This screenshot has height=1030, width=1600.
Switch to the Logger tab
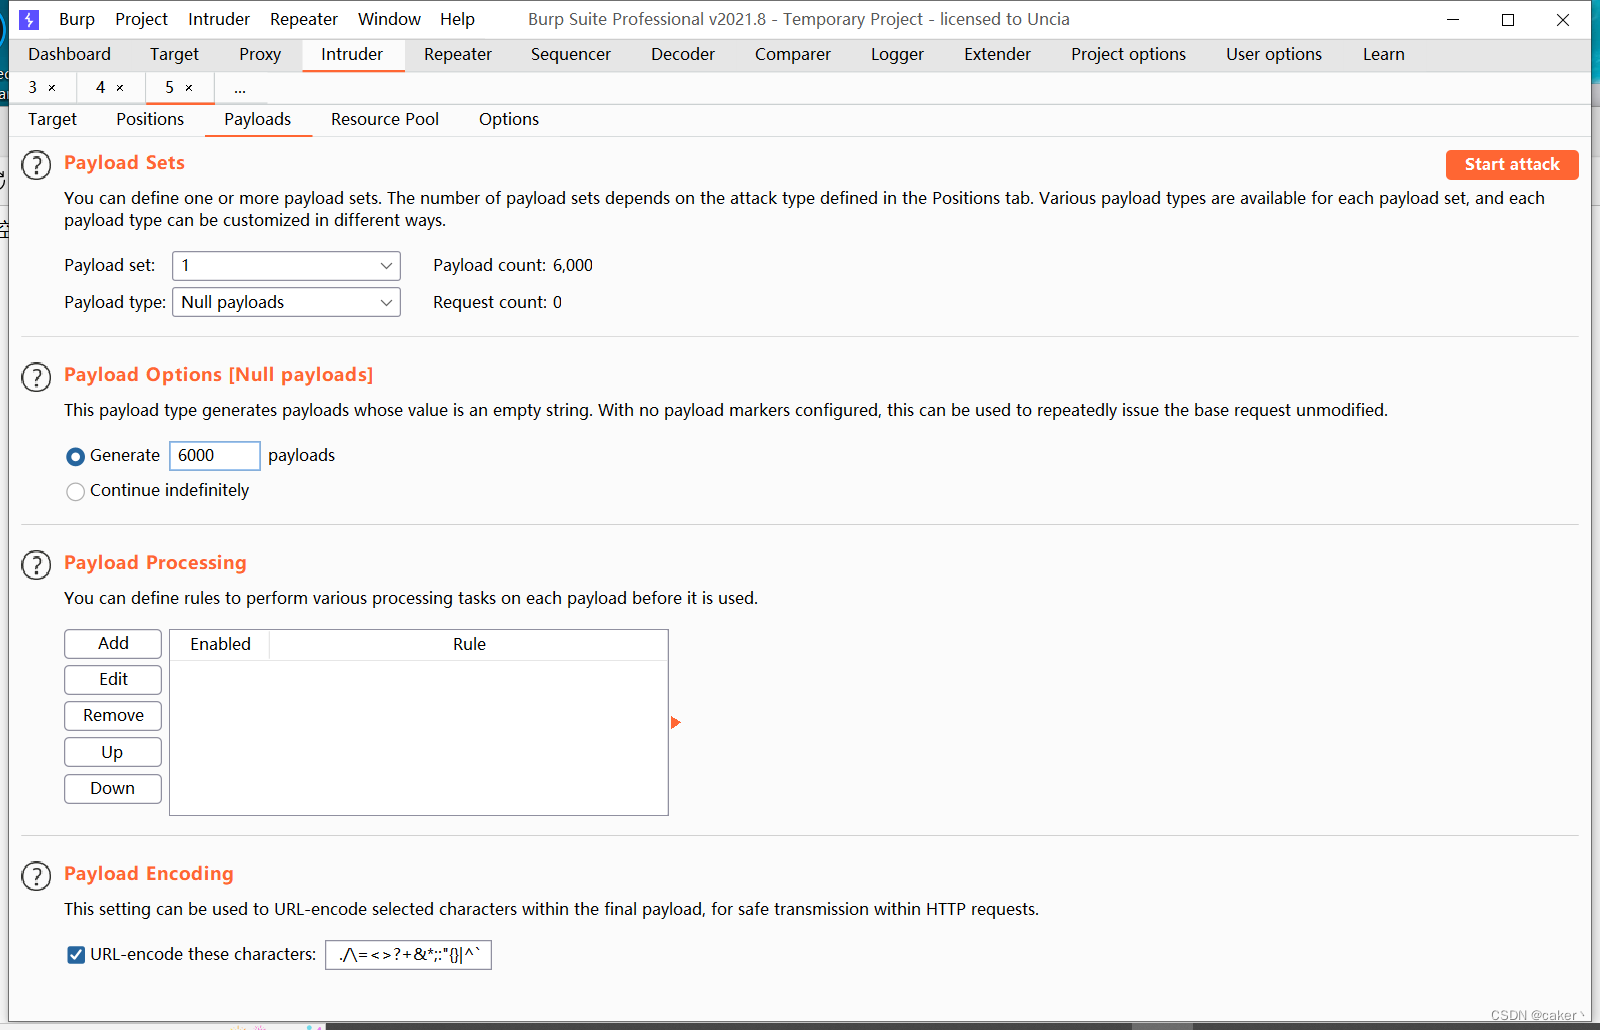[x=897, y=54]
